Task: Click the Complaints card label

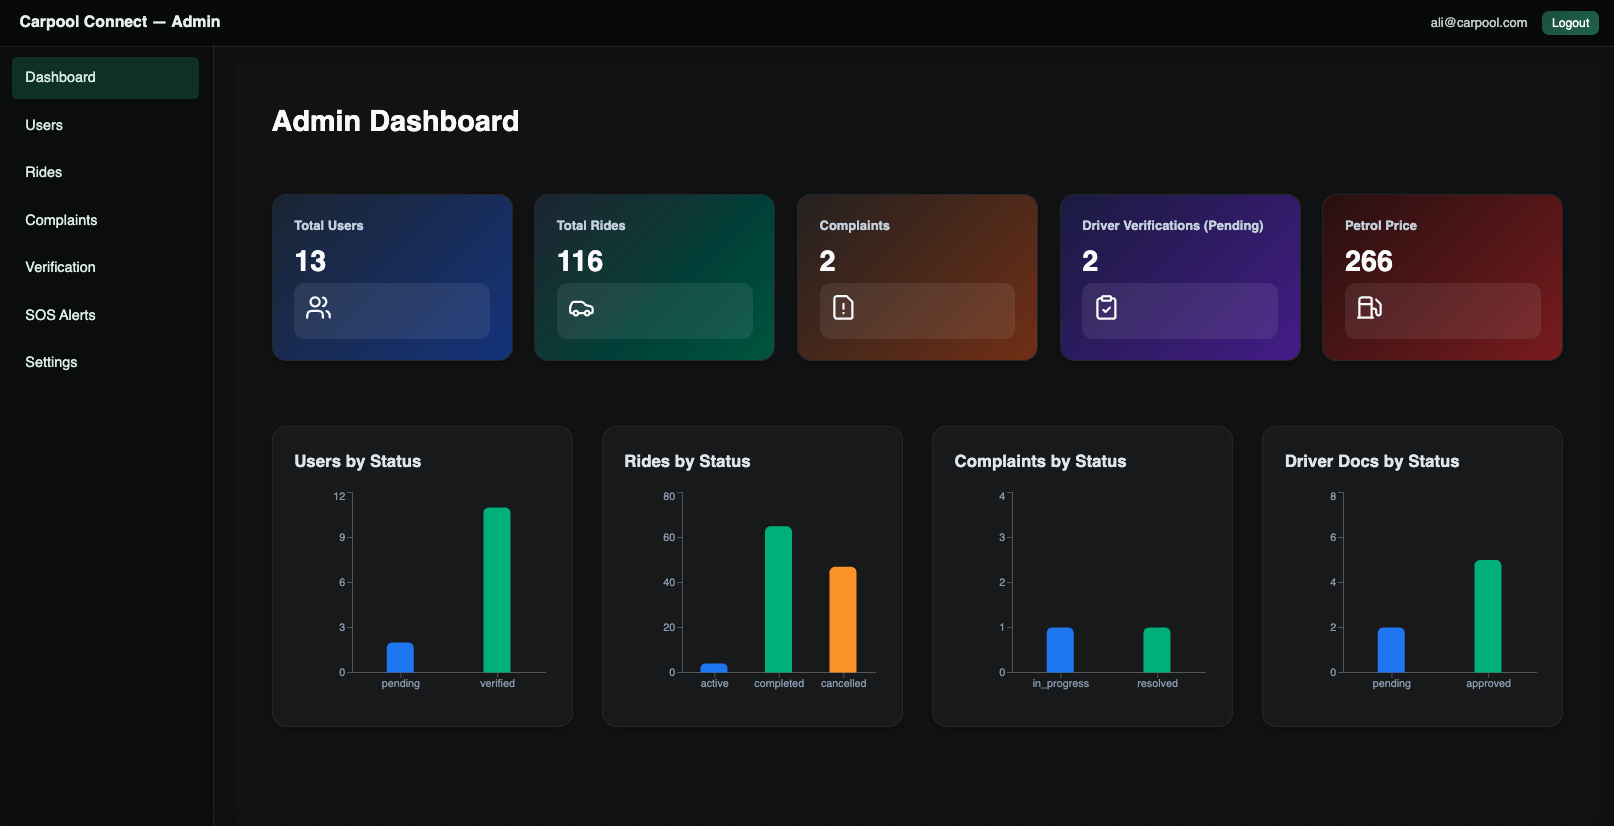Action: pos(854,226)
